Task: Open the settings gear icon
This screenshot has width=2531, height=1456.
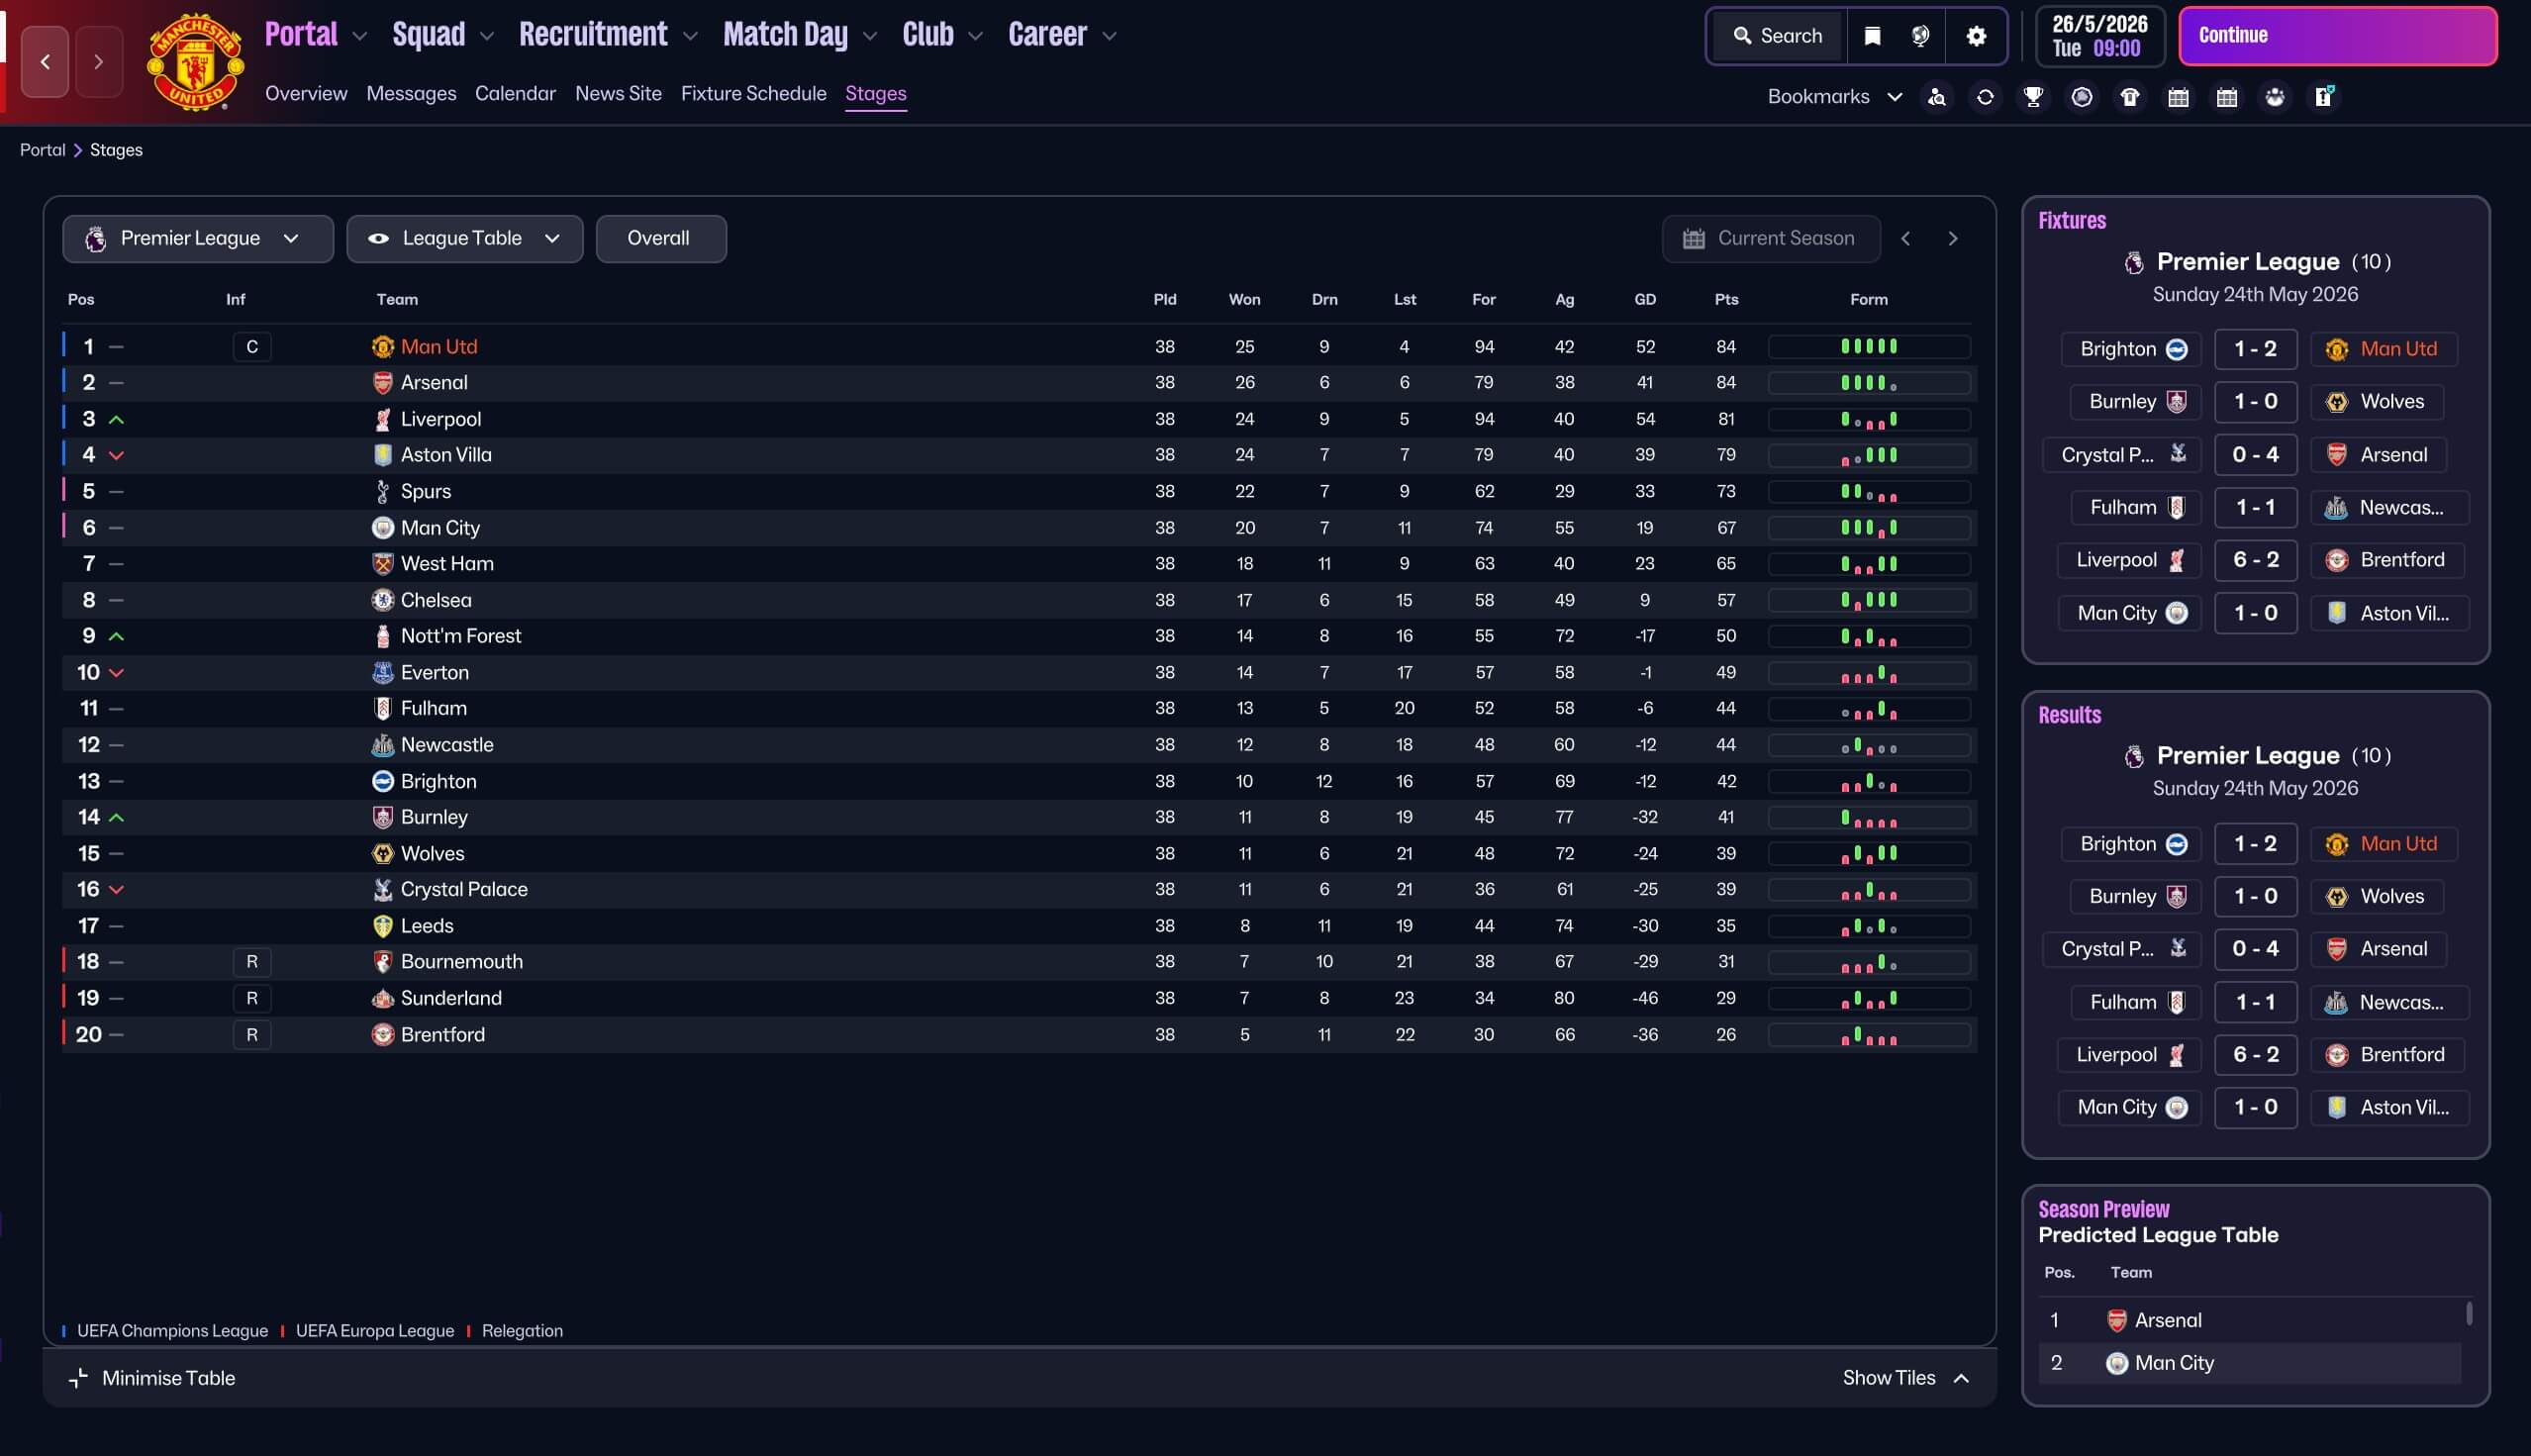Action: (1976, 36)
